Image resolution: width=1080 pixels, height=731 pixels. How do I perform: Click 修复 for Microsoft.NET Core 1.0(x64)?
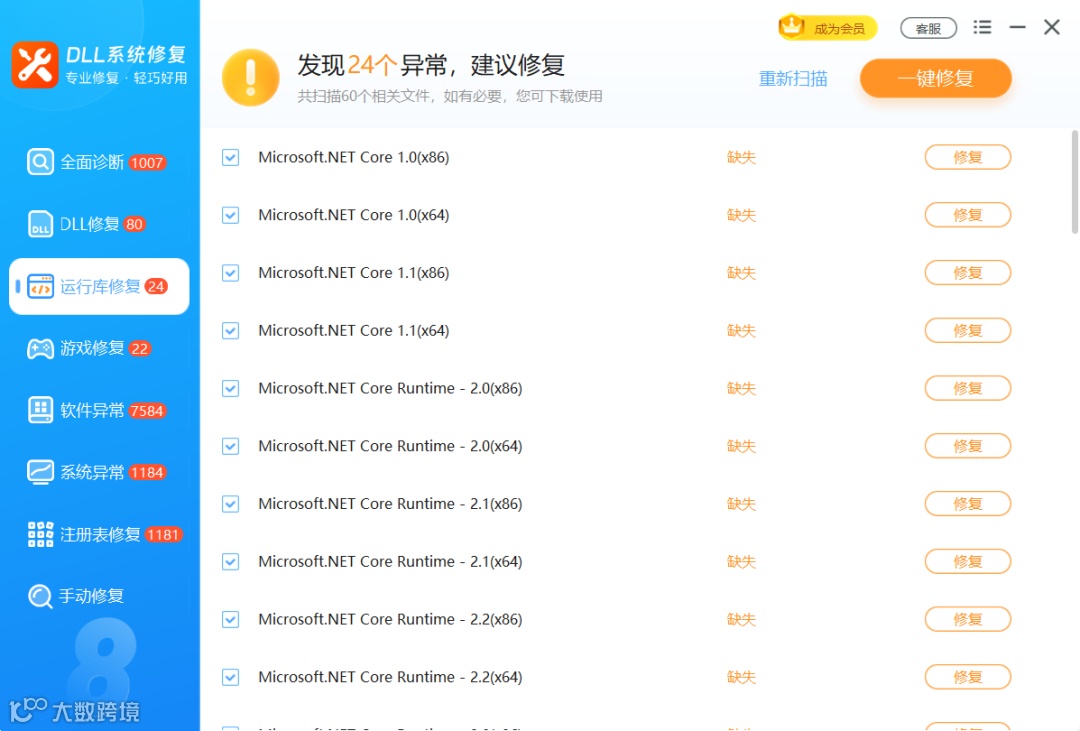click(x=968, y=215)
